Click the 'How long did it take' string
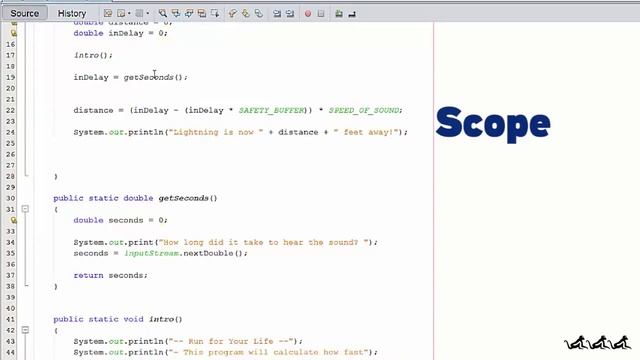Viewport: 640px width, 360px height. coord(264,242)
